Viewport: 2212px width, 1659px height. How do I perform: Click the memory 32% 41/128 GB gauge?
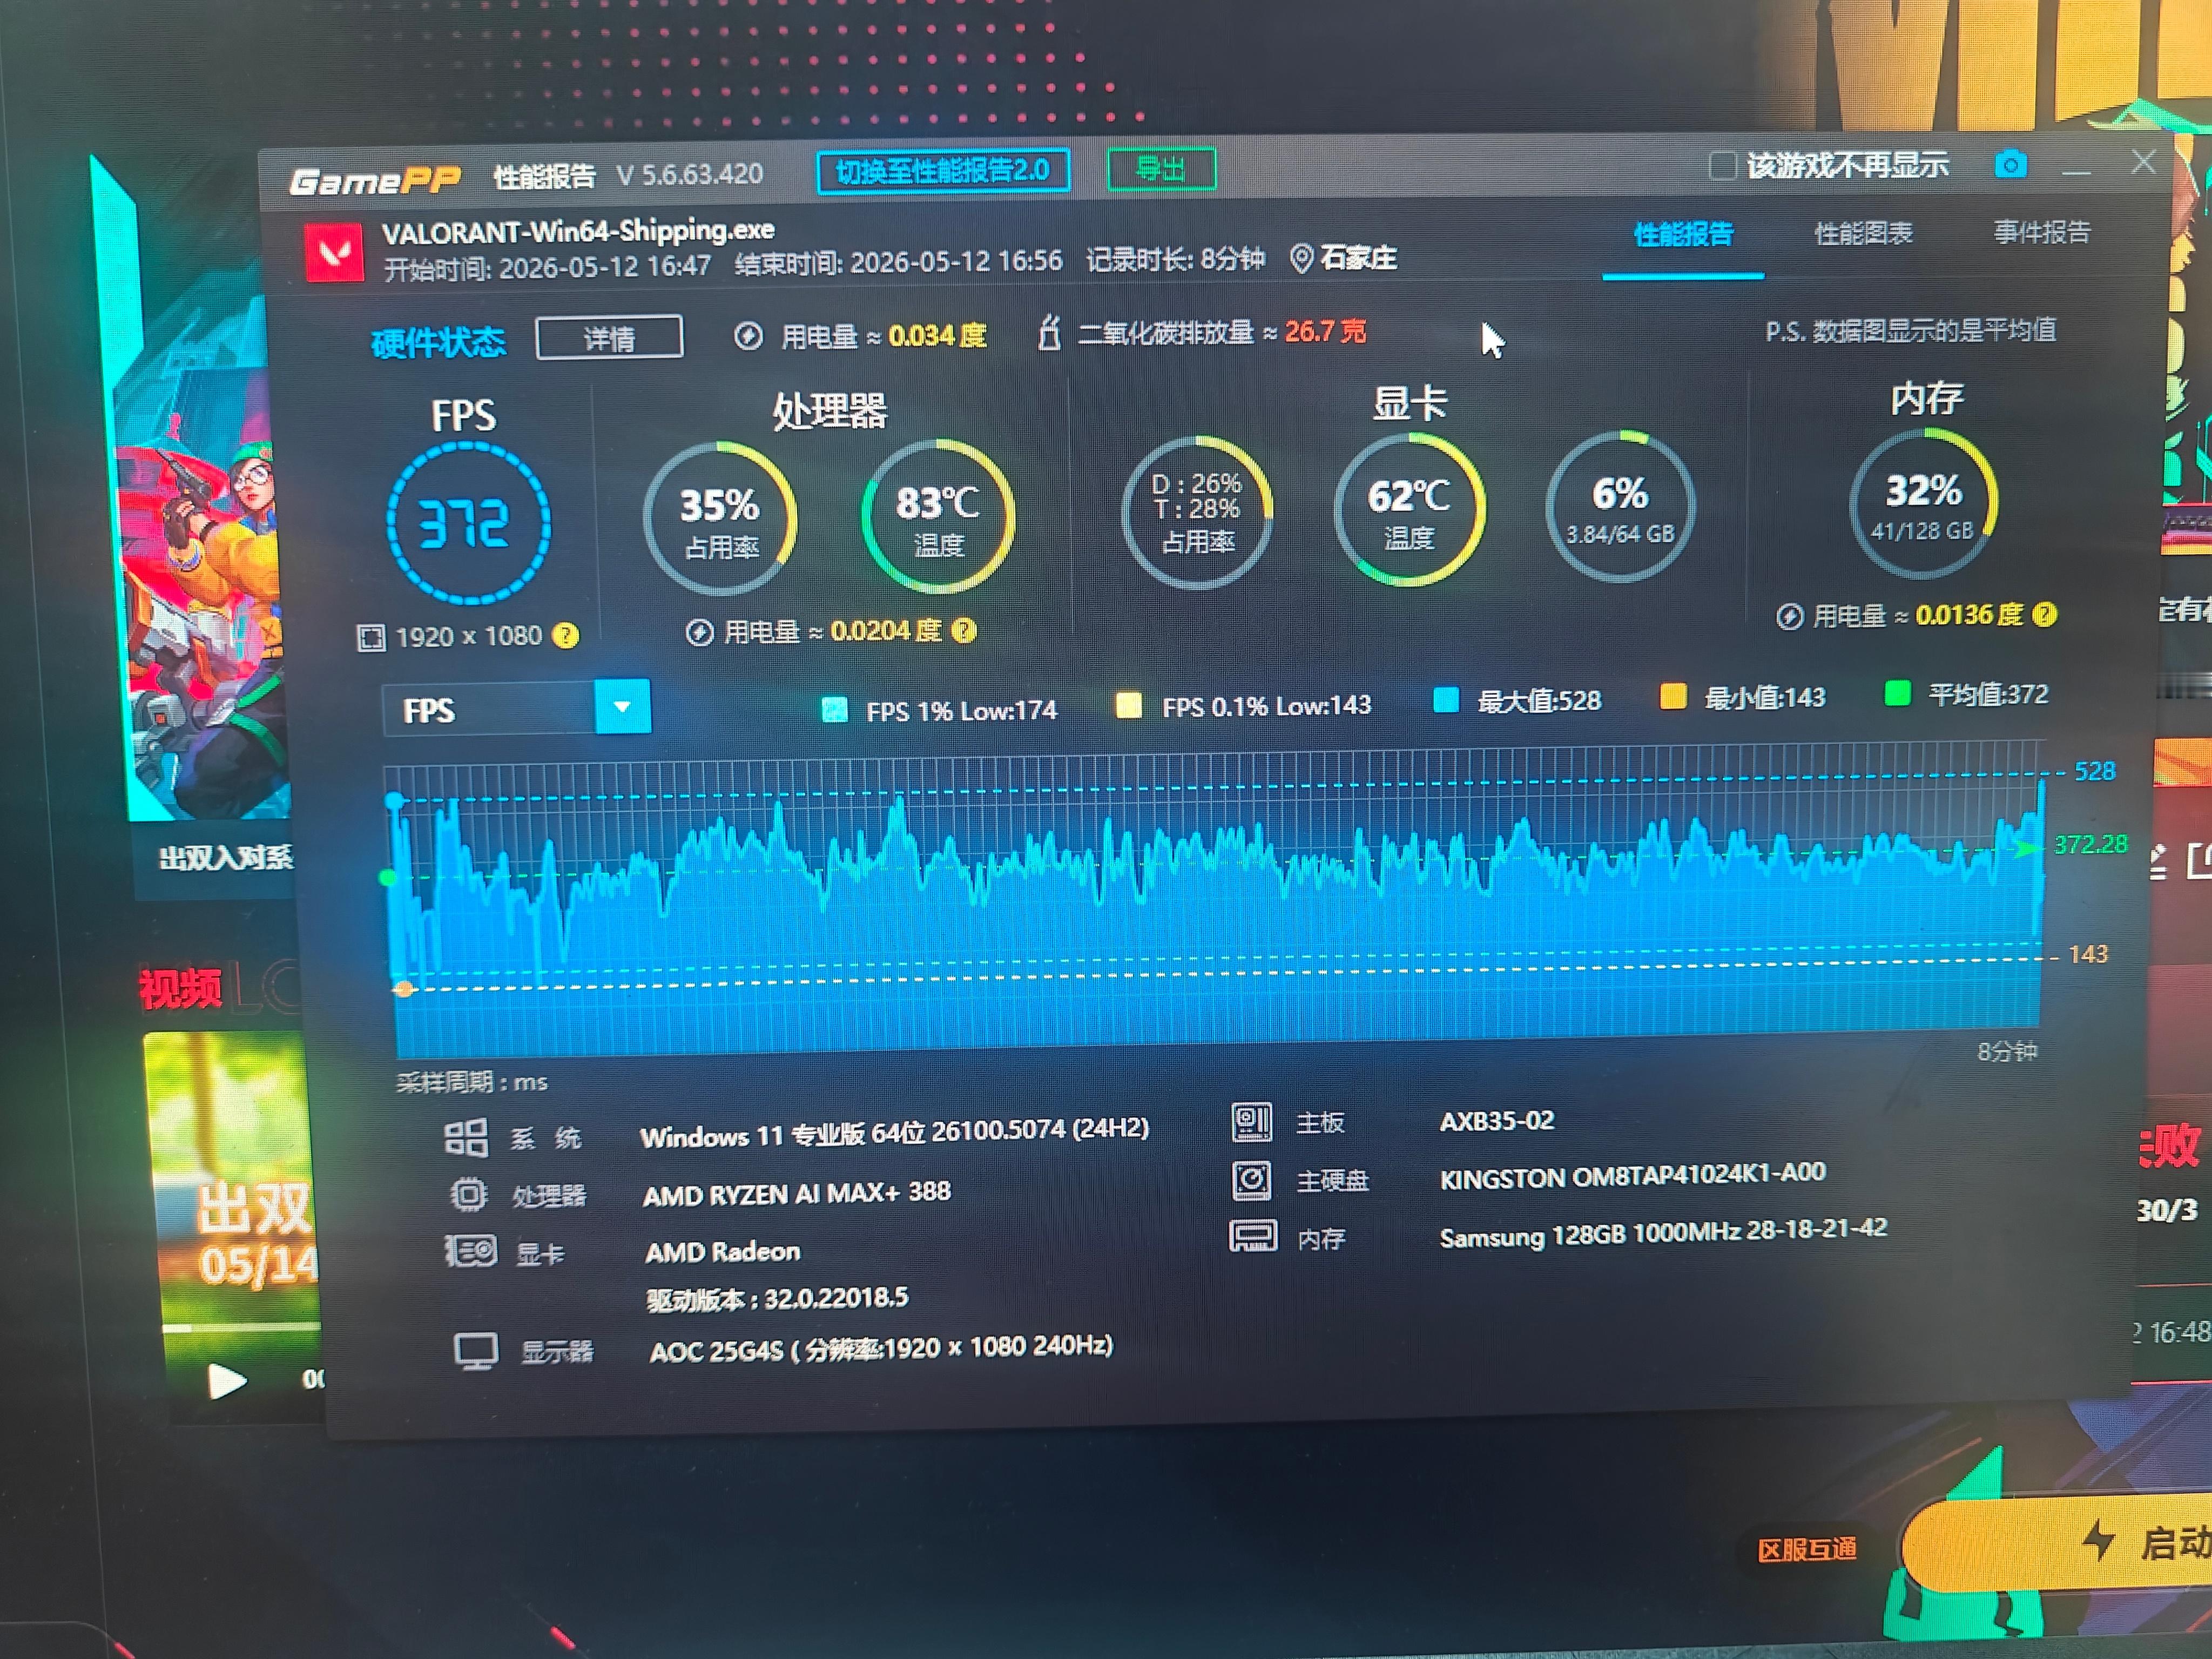1923,503
